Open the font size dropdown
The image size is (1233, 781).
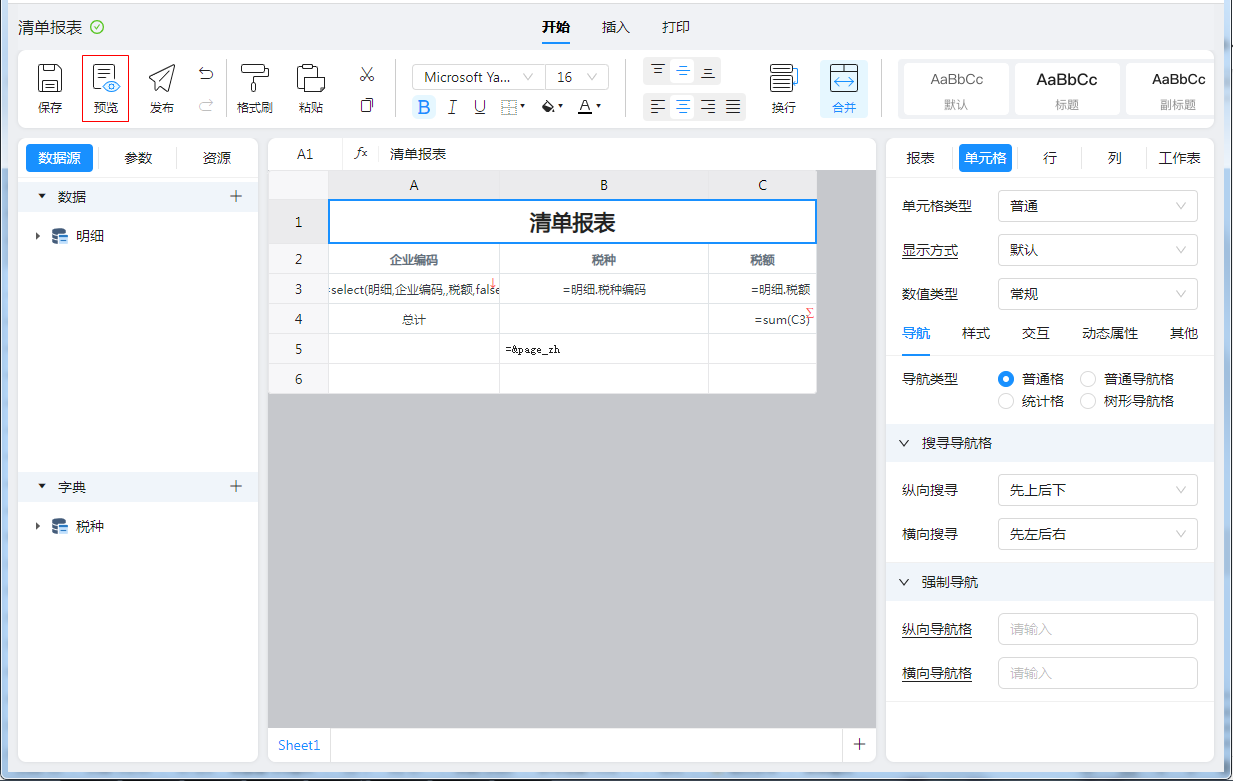577,77
